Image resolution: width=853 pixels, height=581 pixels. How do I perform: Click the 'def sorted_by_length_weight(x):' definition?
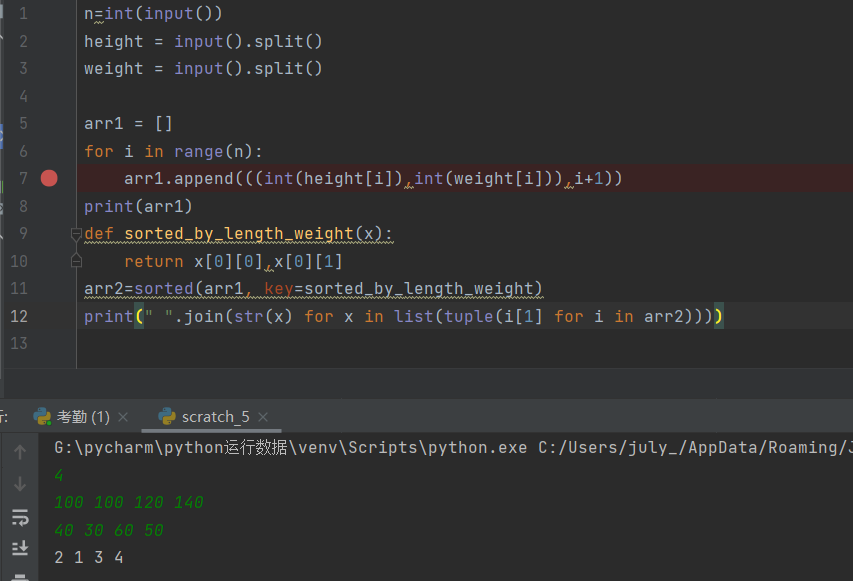click(238, 234)
